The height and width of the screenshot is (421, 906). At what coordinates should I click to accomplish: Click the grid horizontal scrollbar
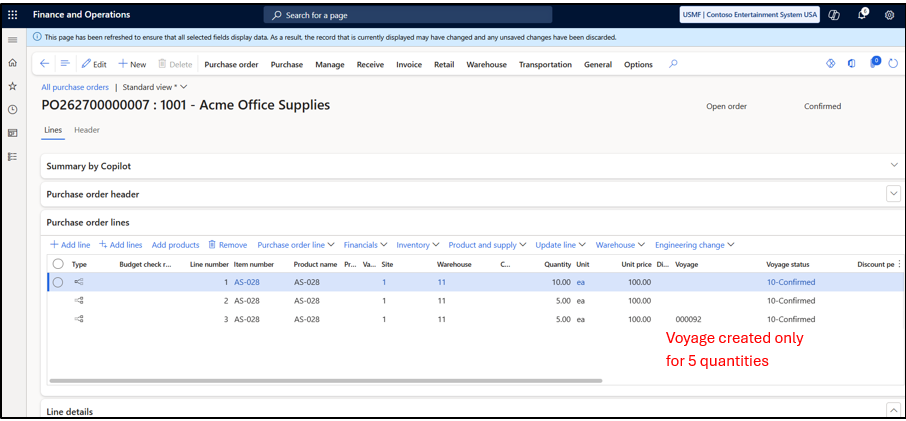(x=326, y=381)
